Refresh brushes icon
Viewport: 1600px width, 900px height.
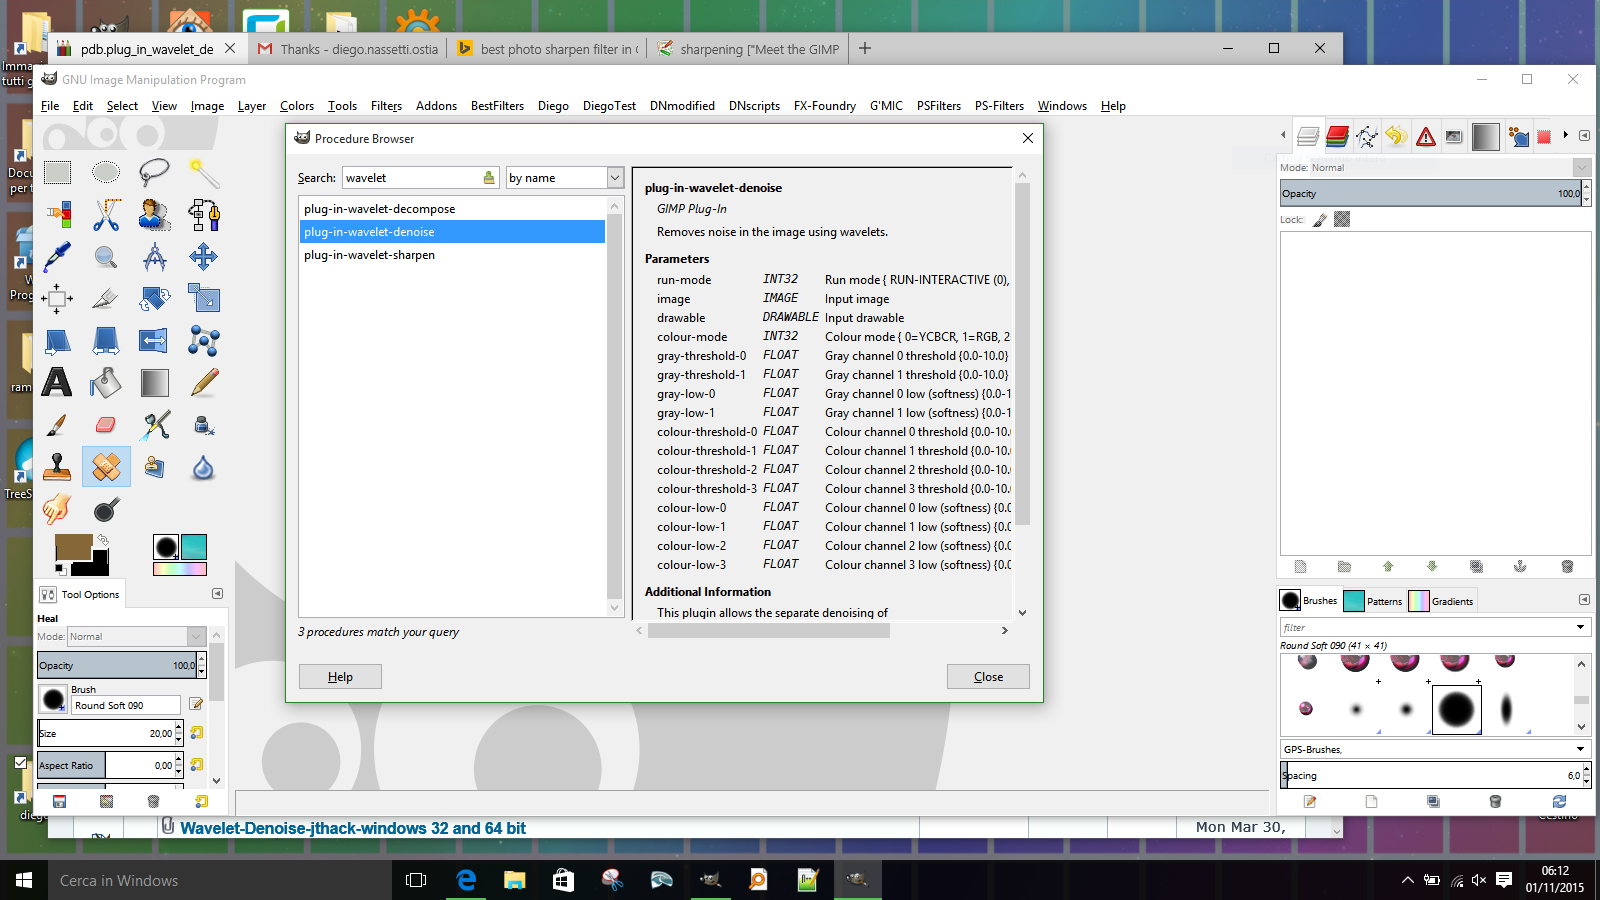tap(1559, 801)
